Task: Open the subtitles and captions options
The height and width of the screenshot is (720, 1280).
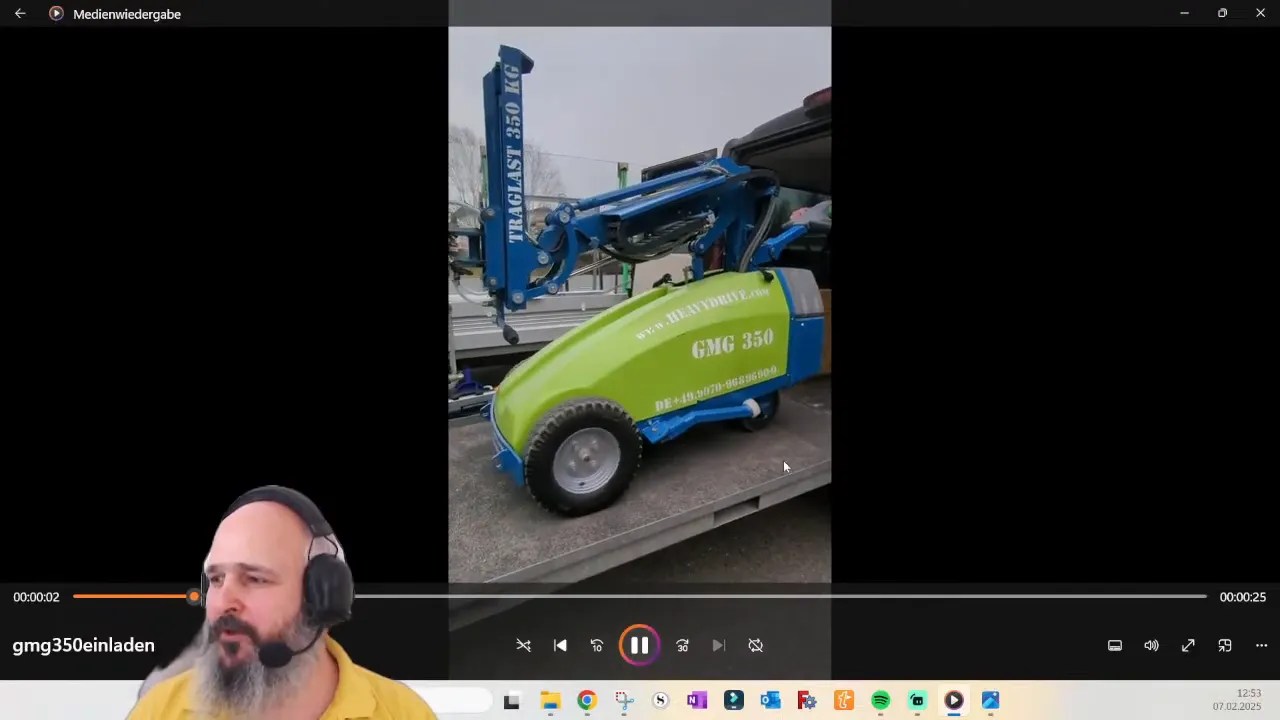Action: coord(1115,646)
